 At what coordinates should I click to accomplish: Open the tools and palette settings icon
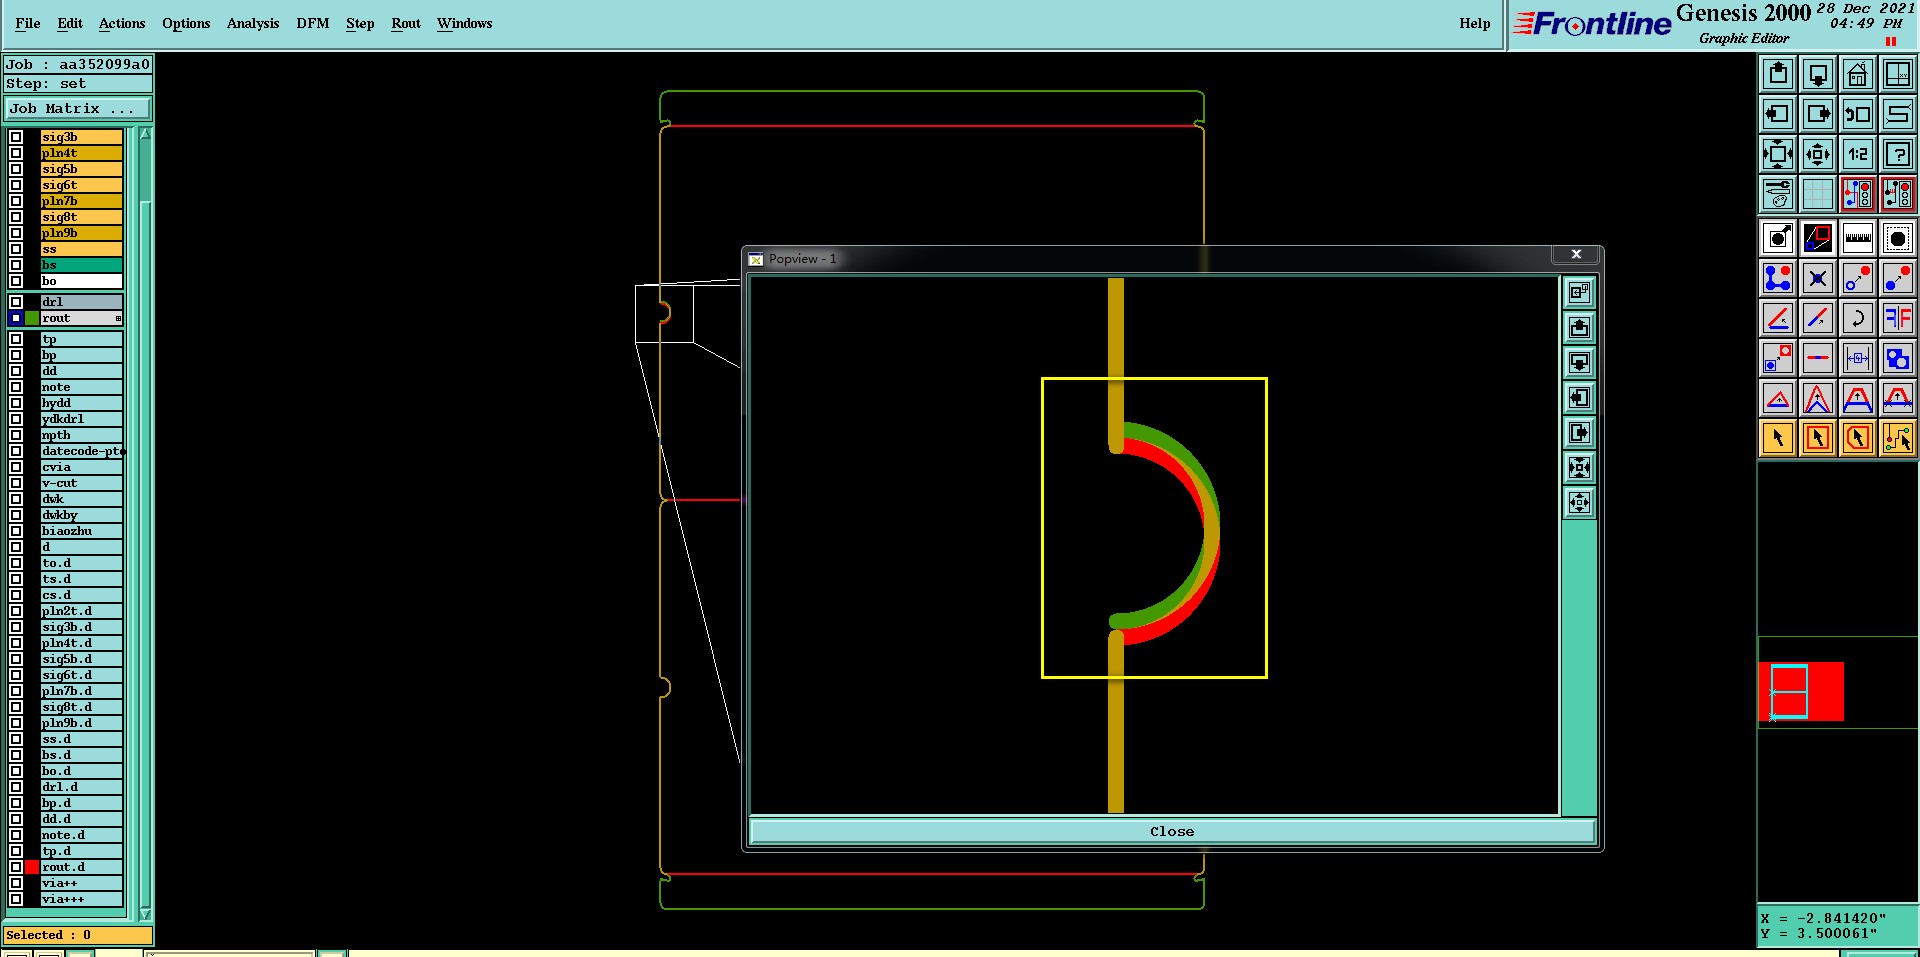1778,194
